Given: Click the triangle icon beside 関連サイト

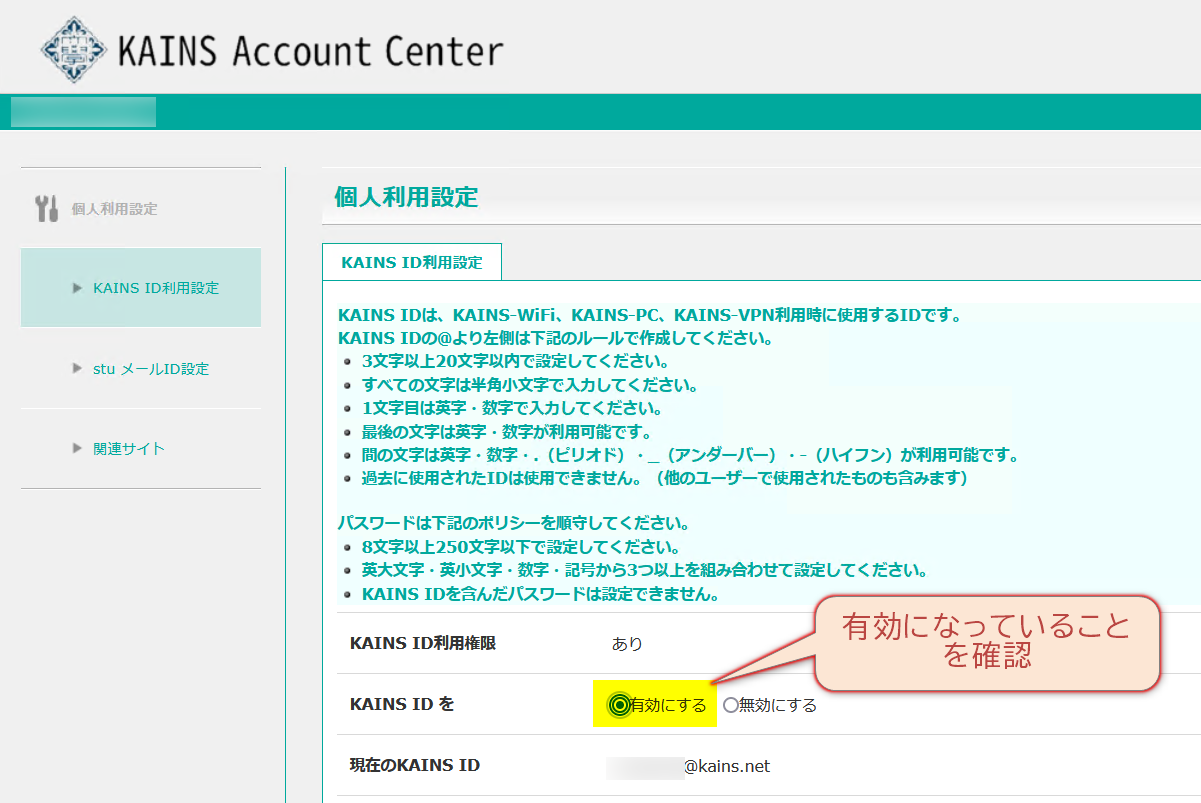Looking at the screenshot, I should (x=75, y=448).
